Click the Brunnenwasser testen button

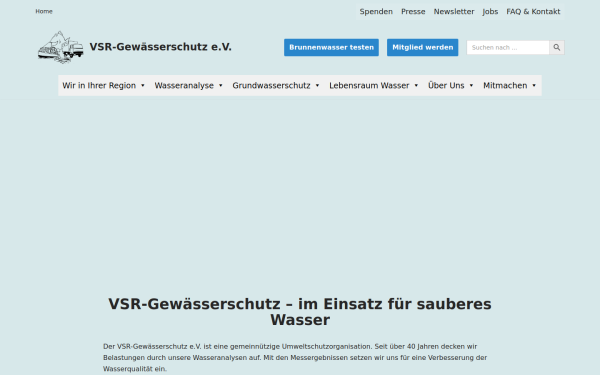(331, 47)
